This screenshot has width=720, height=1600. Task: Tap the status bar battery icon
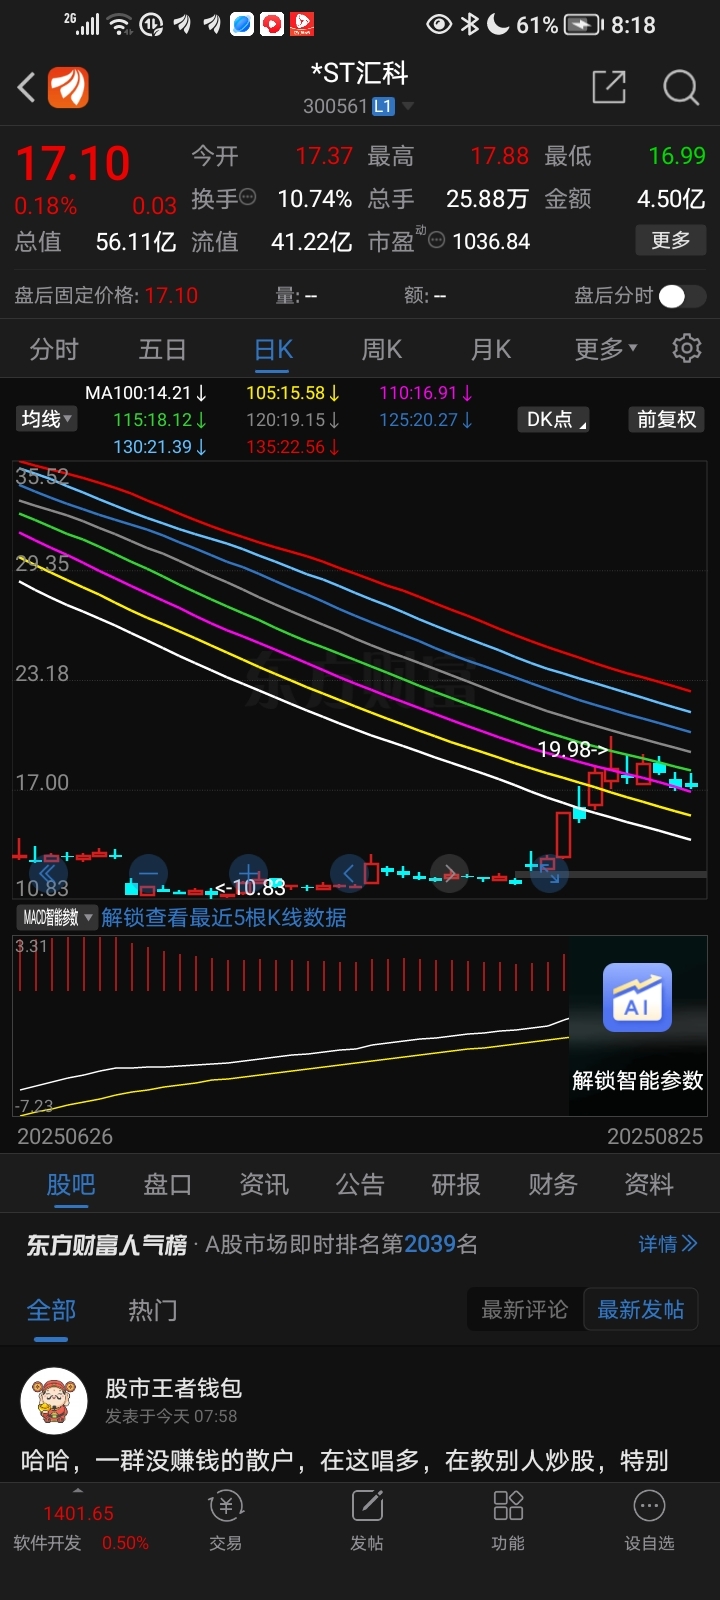[x=581, y=24]
